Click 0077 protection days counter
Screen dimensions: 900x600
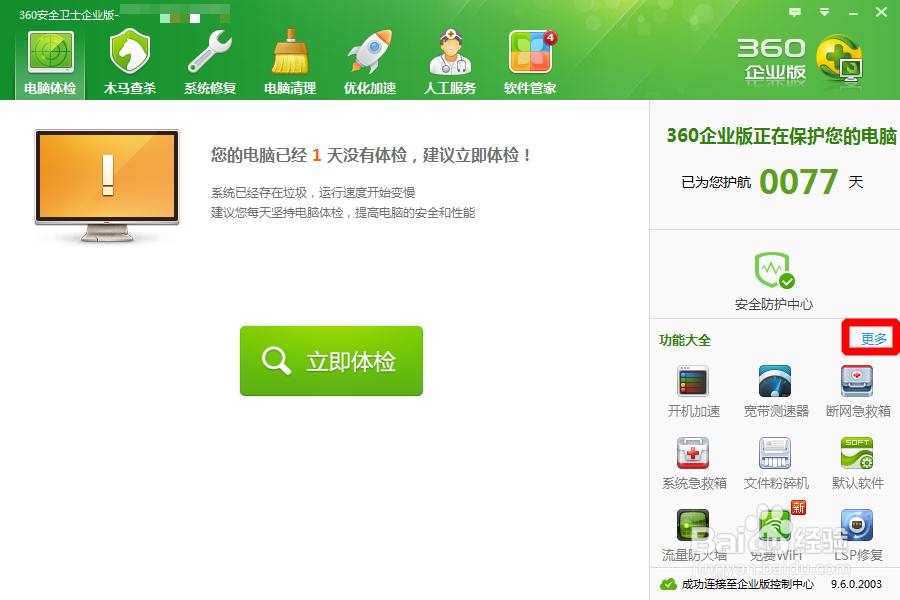(798, 182)
